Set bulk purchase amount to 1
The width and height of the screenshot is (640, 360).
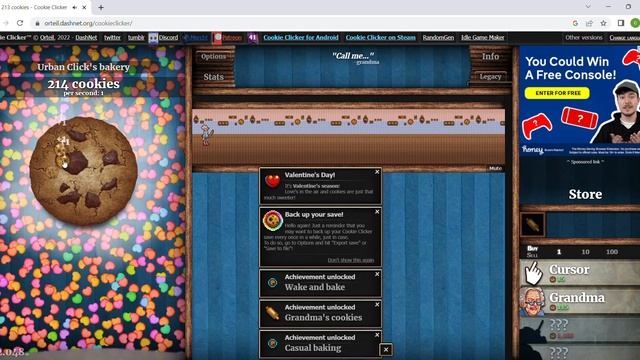[559, 252]
